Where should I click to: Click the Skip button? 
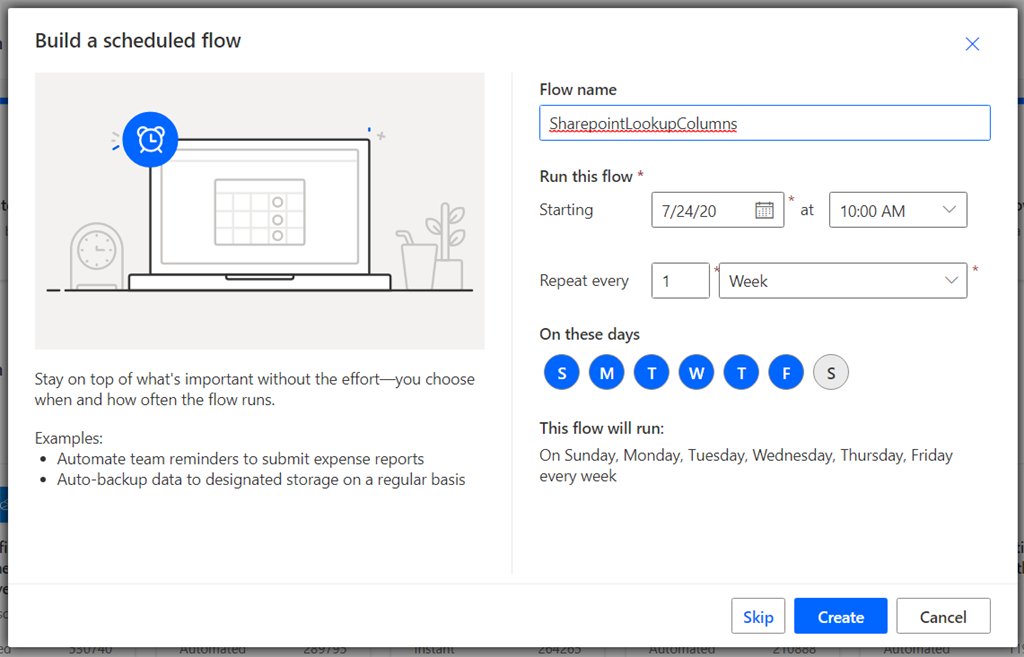pos(758,617)
